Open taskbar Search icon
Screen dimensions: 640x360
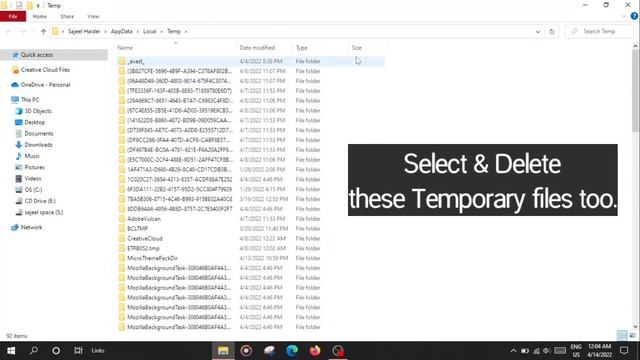tap(34, 351)
